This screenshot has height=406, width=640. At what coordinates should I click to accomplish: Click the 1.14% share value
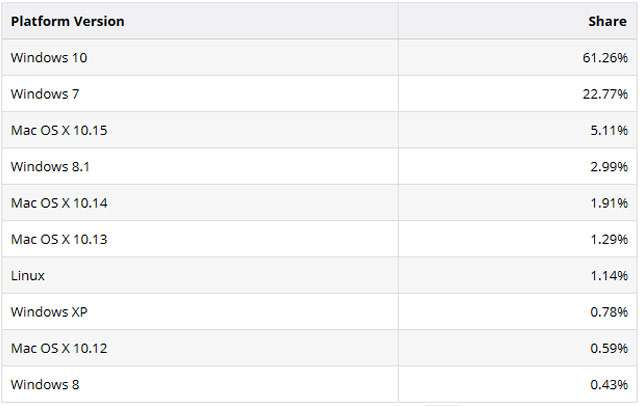[607, 275]
